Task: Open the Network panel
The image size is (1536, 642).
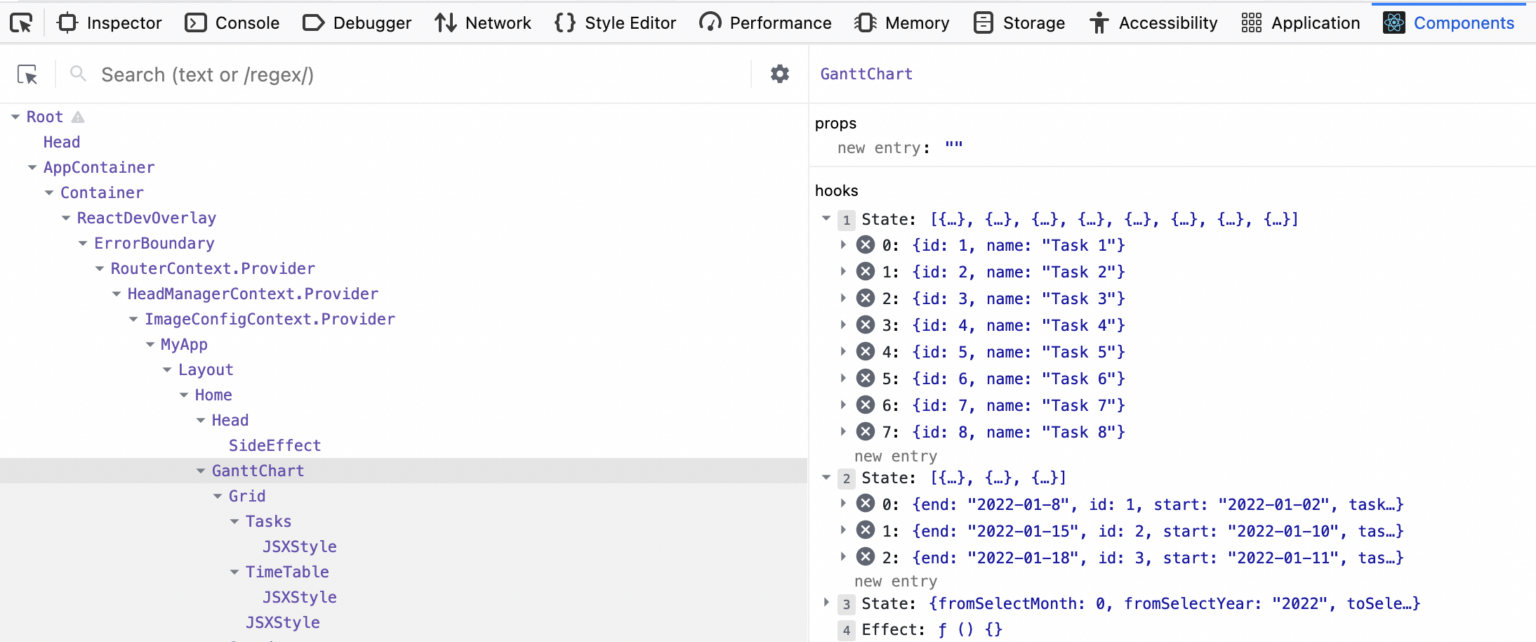Action: (483, 22)
